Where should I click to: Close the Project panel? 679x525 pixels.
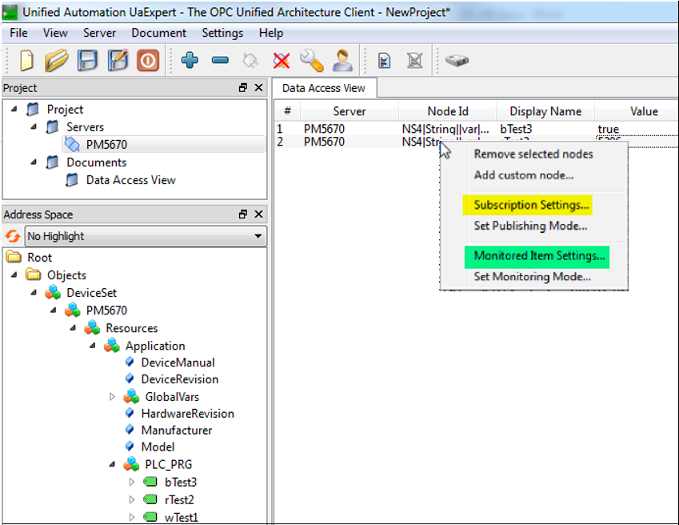[259, 88]
